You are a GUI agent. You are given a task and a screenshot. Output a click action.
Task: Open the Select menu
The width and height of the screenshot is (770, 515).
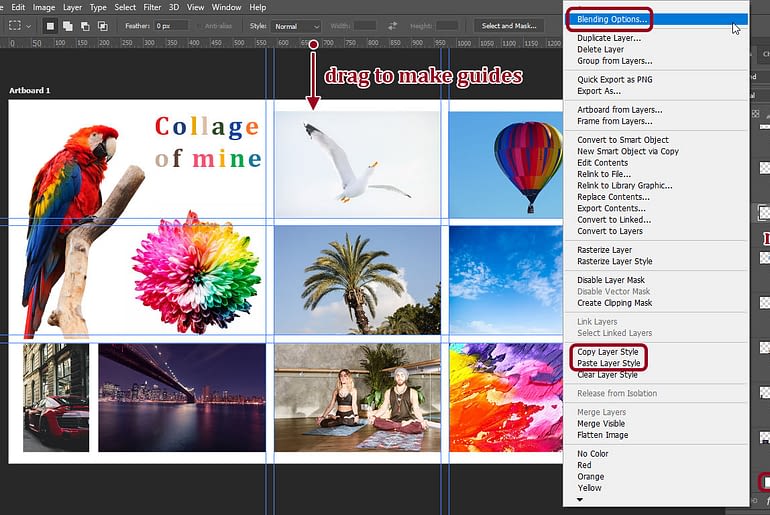pos(125,7)
